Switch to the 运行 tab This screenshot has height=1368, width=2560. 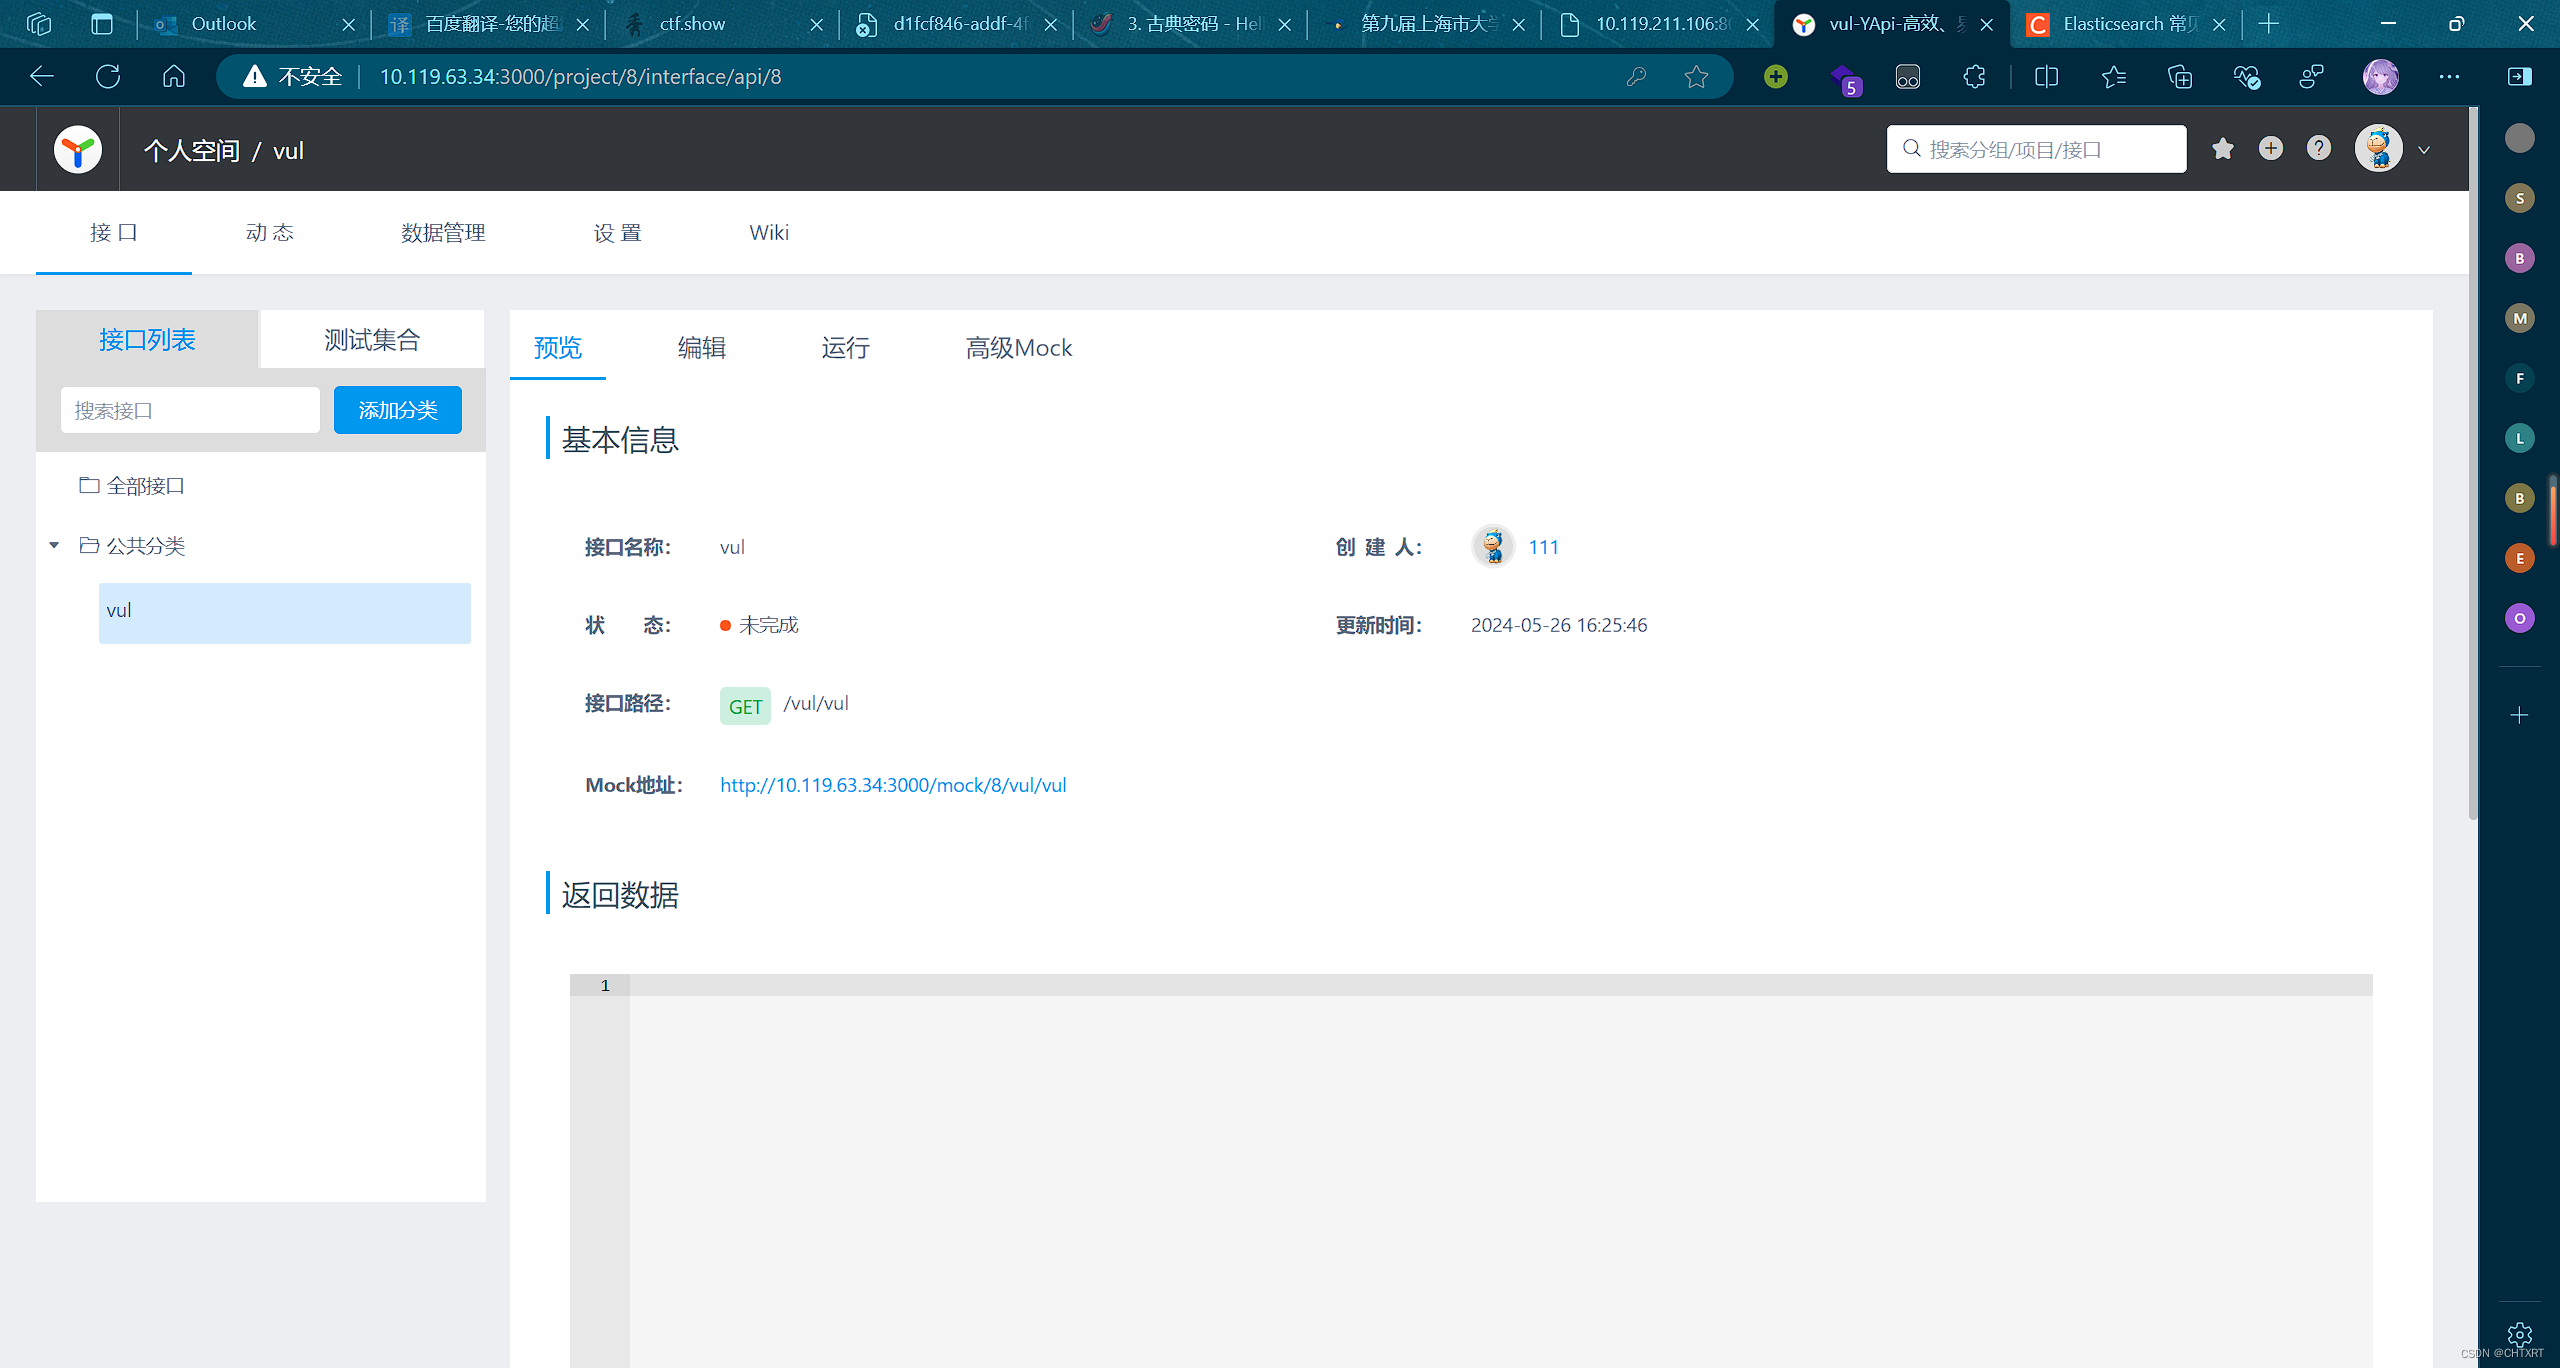[x=846, y=347]
